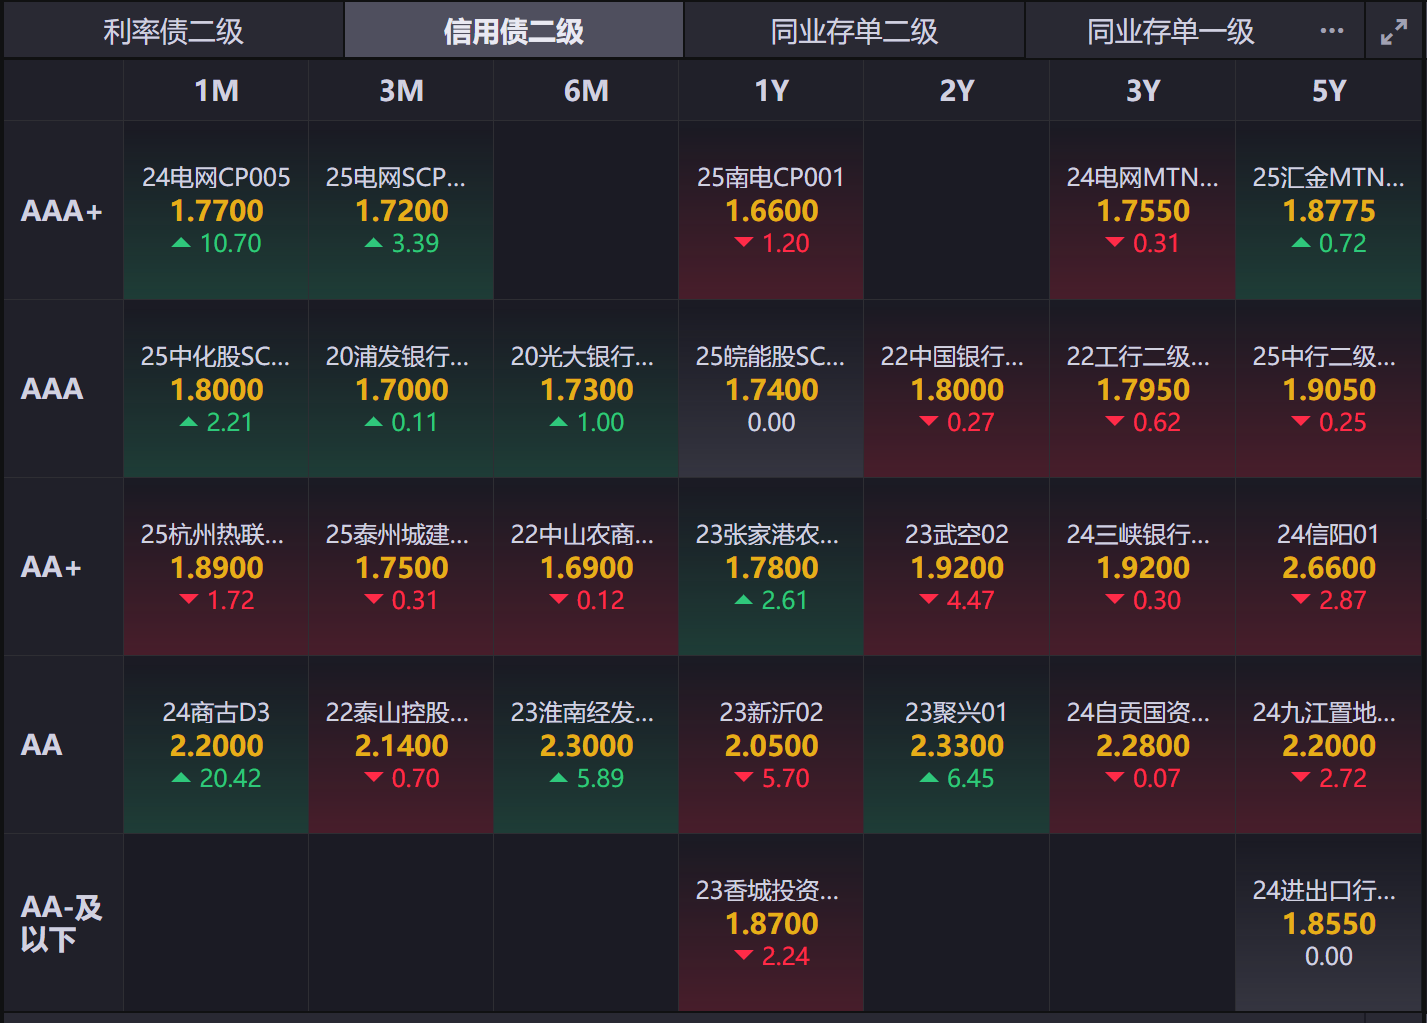Image resolution: width=1427 pixels, height=1023 pixels.
Task: Click the 5Y column header
Action: [1329, 91]
